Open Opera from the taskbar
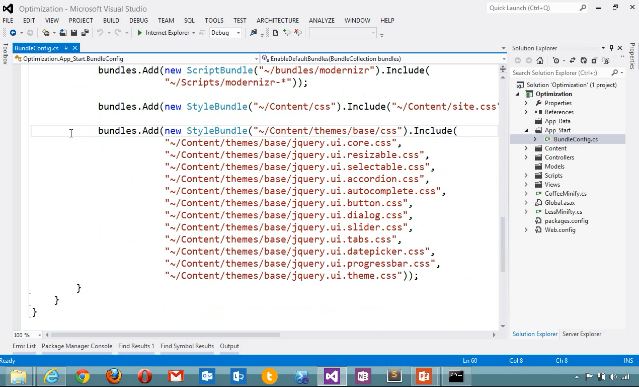639x387 pixels. tap(145, 376)
